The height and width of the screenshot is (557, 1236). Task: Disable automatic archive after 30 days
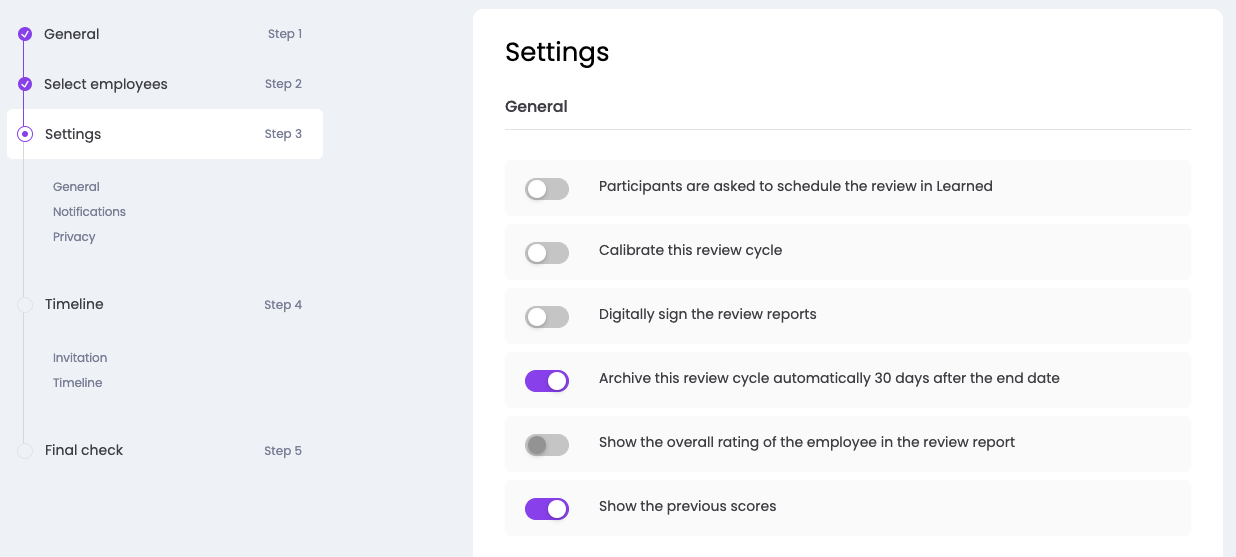pyautogui.click(x=547, y=380)
